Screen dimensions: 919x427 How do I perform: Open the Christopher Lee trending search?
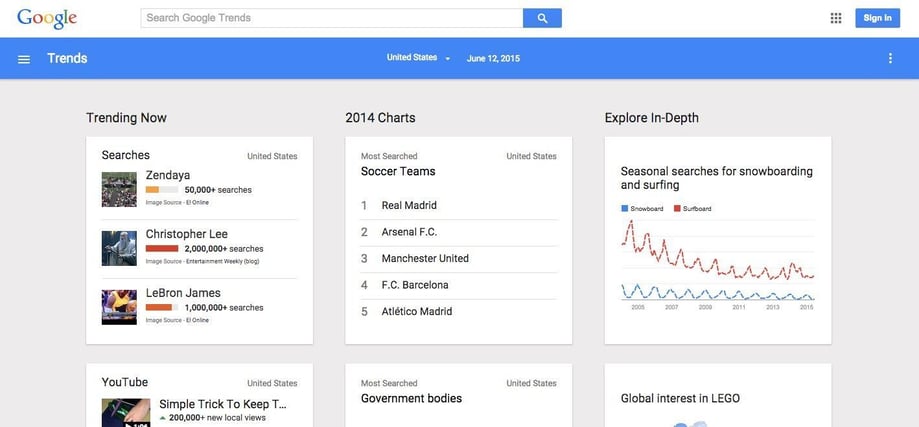(186, 234)
